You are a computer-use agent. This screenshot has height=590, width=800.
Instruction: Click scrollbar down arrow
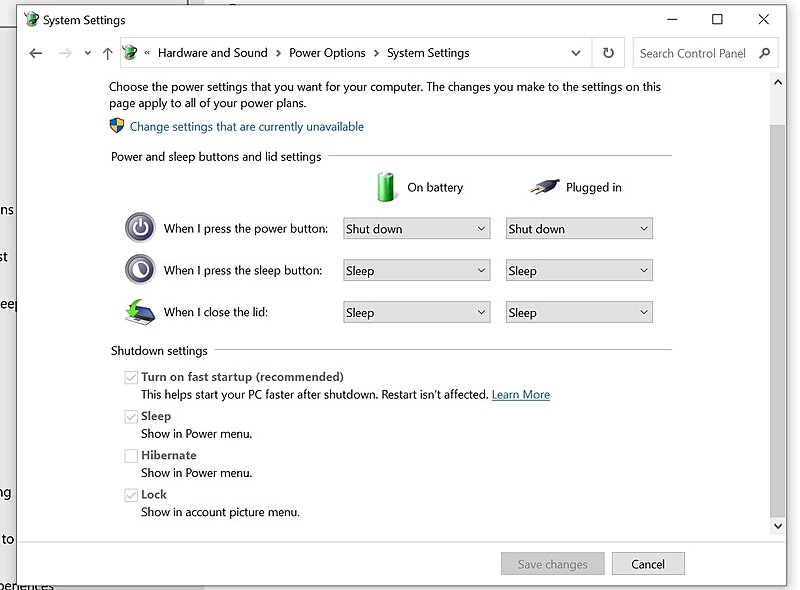(x=778, y=526)
